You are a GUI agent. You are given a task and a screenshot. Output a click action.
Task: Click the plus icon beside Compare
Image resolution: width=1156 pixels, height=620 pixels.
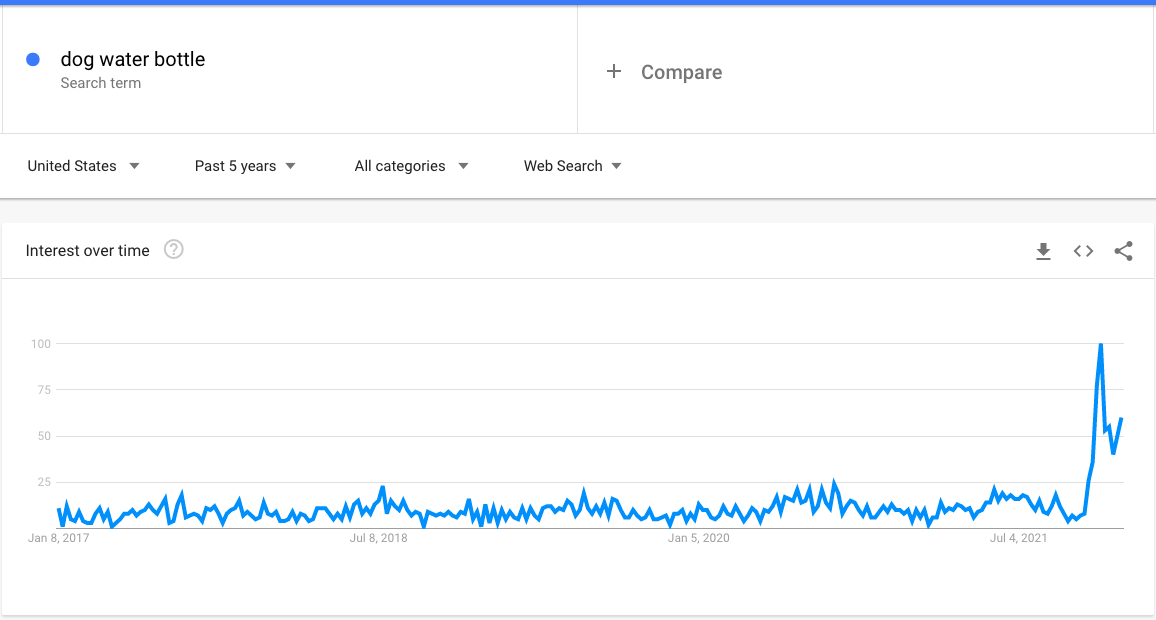coord(613,72)
